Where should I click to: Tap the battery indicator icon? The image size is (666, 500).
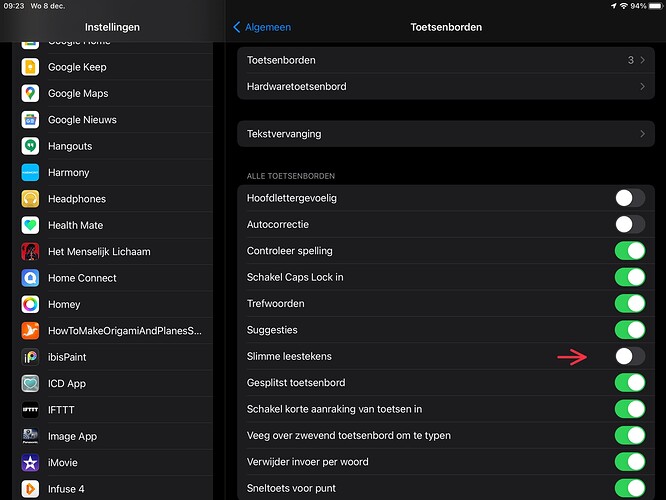coord(655,6)
